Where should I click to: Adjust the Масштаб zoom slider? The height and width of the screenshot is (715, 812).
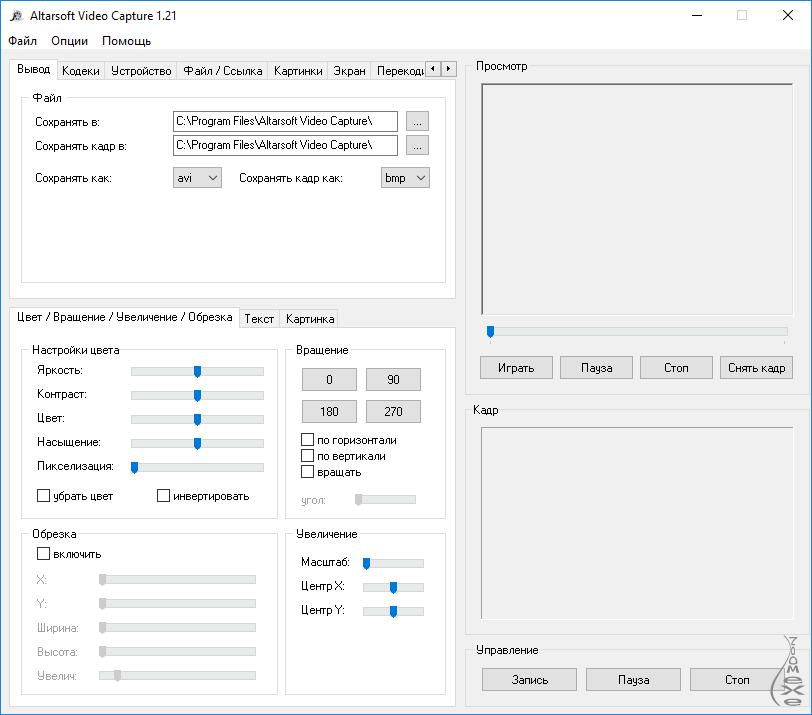pos(394,563)
